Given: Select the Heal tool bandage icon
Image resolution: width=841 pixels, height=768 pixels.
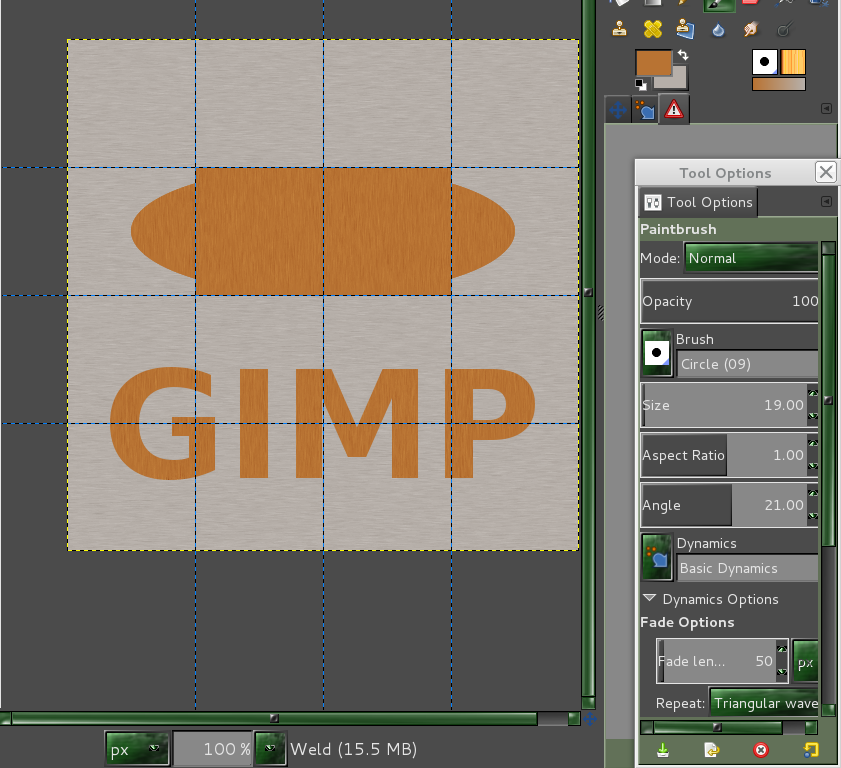Looking at the screenshot, I should (x=653, y=28).
